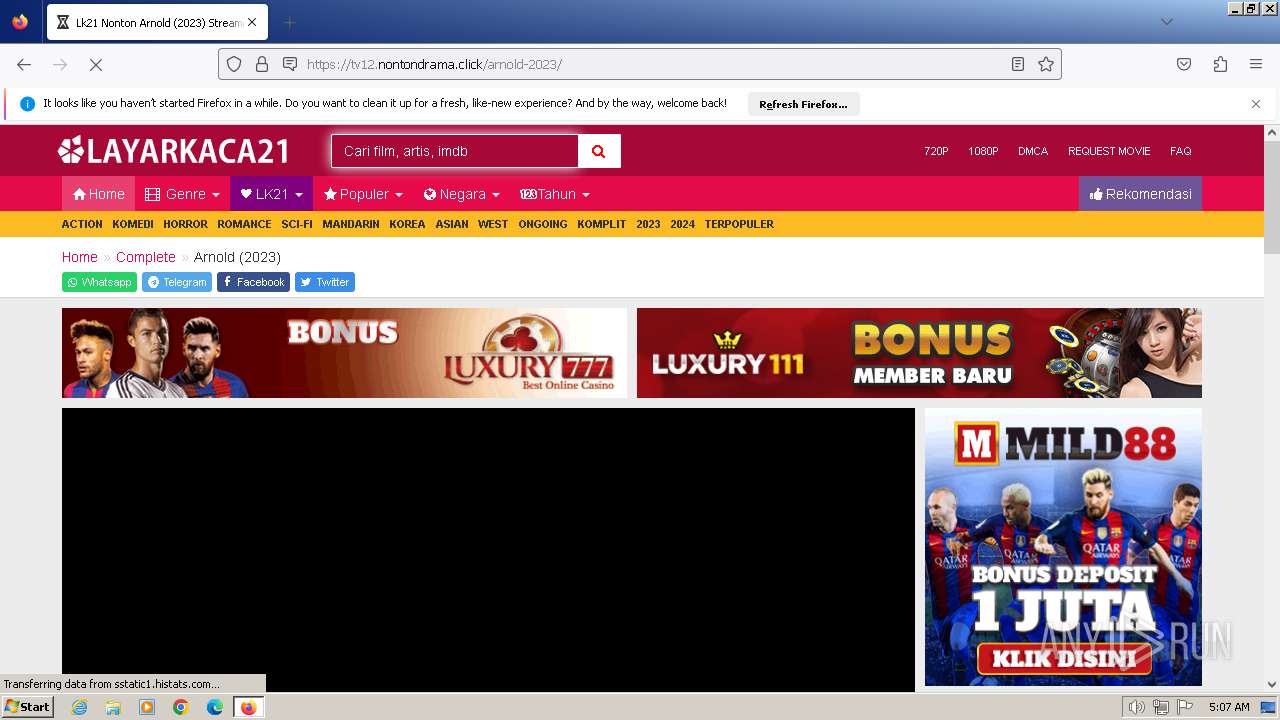Image resolution: width=1280 pixels, height=720 pixels.
Task: Expand the LK21 dropdown menu
Action: (271, 194)
